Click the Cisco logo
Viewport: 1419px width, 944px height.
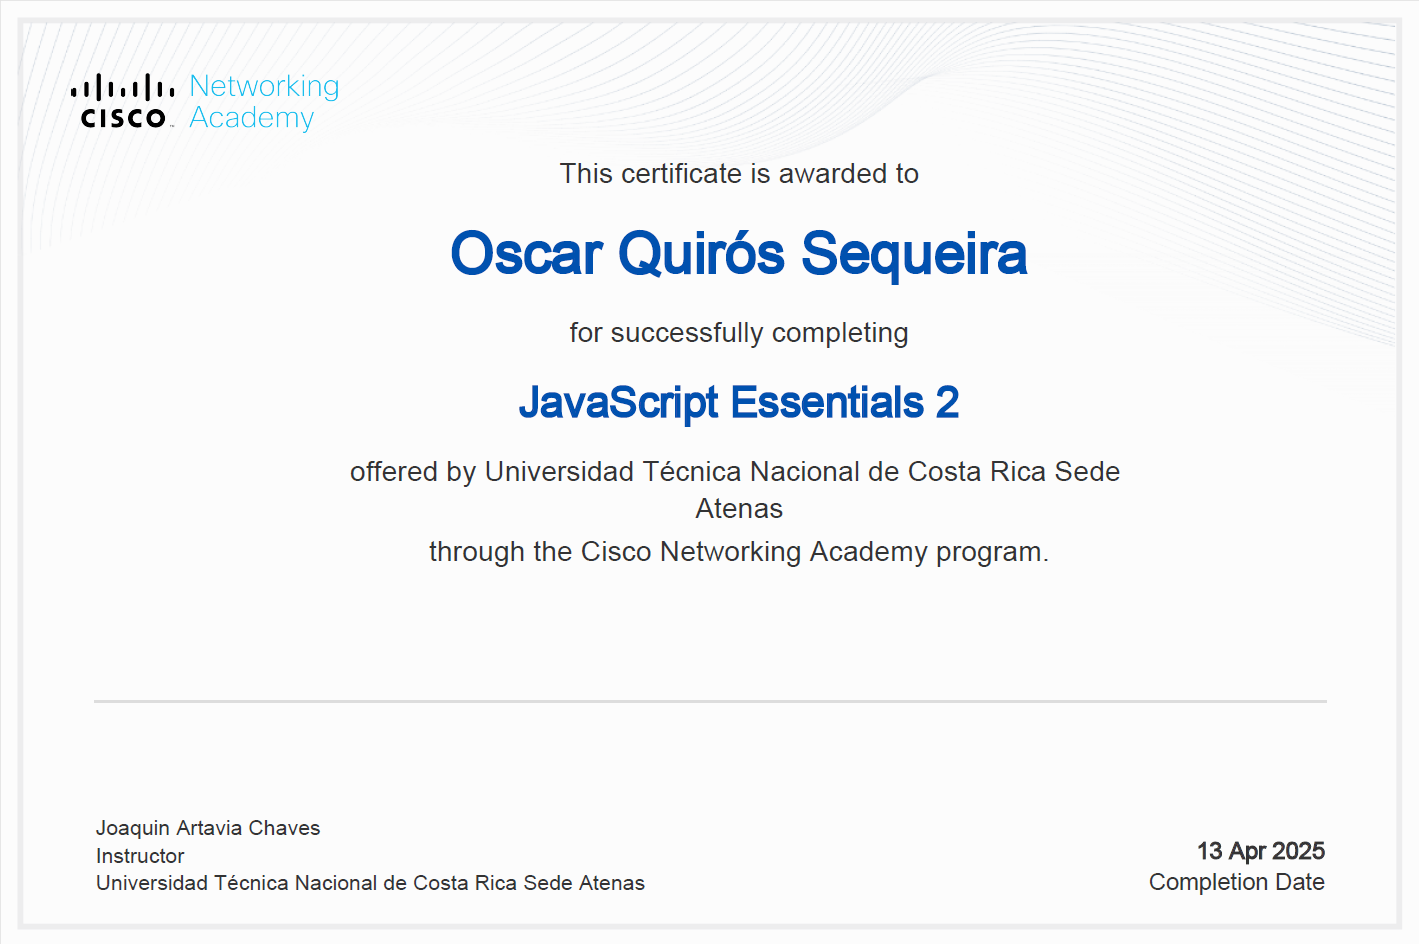(x=122, y=98)
